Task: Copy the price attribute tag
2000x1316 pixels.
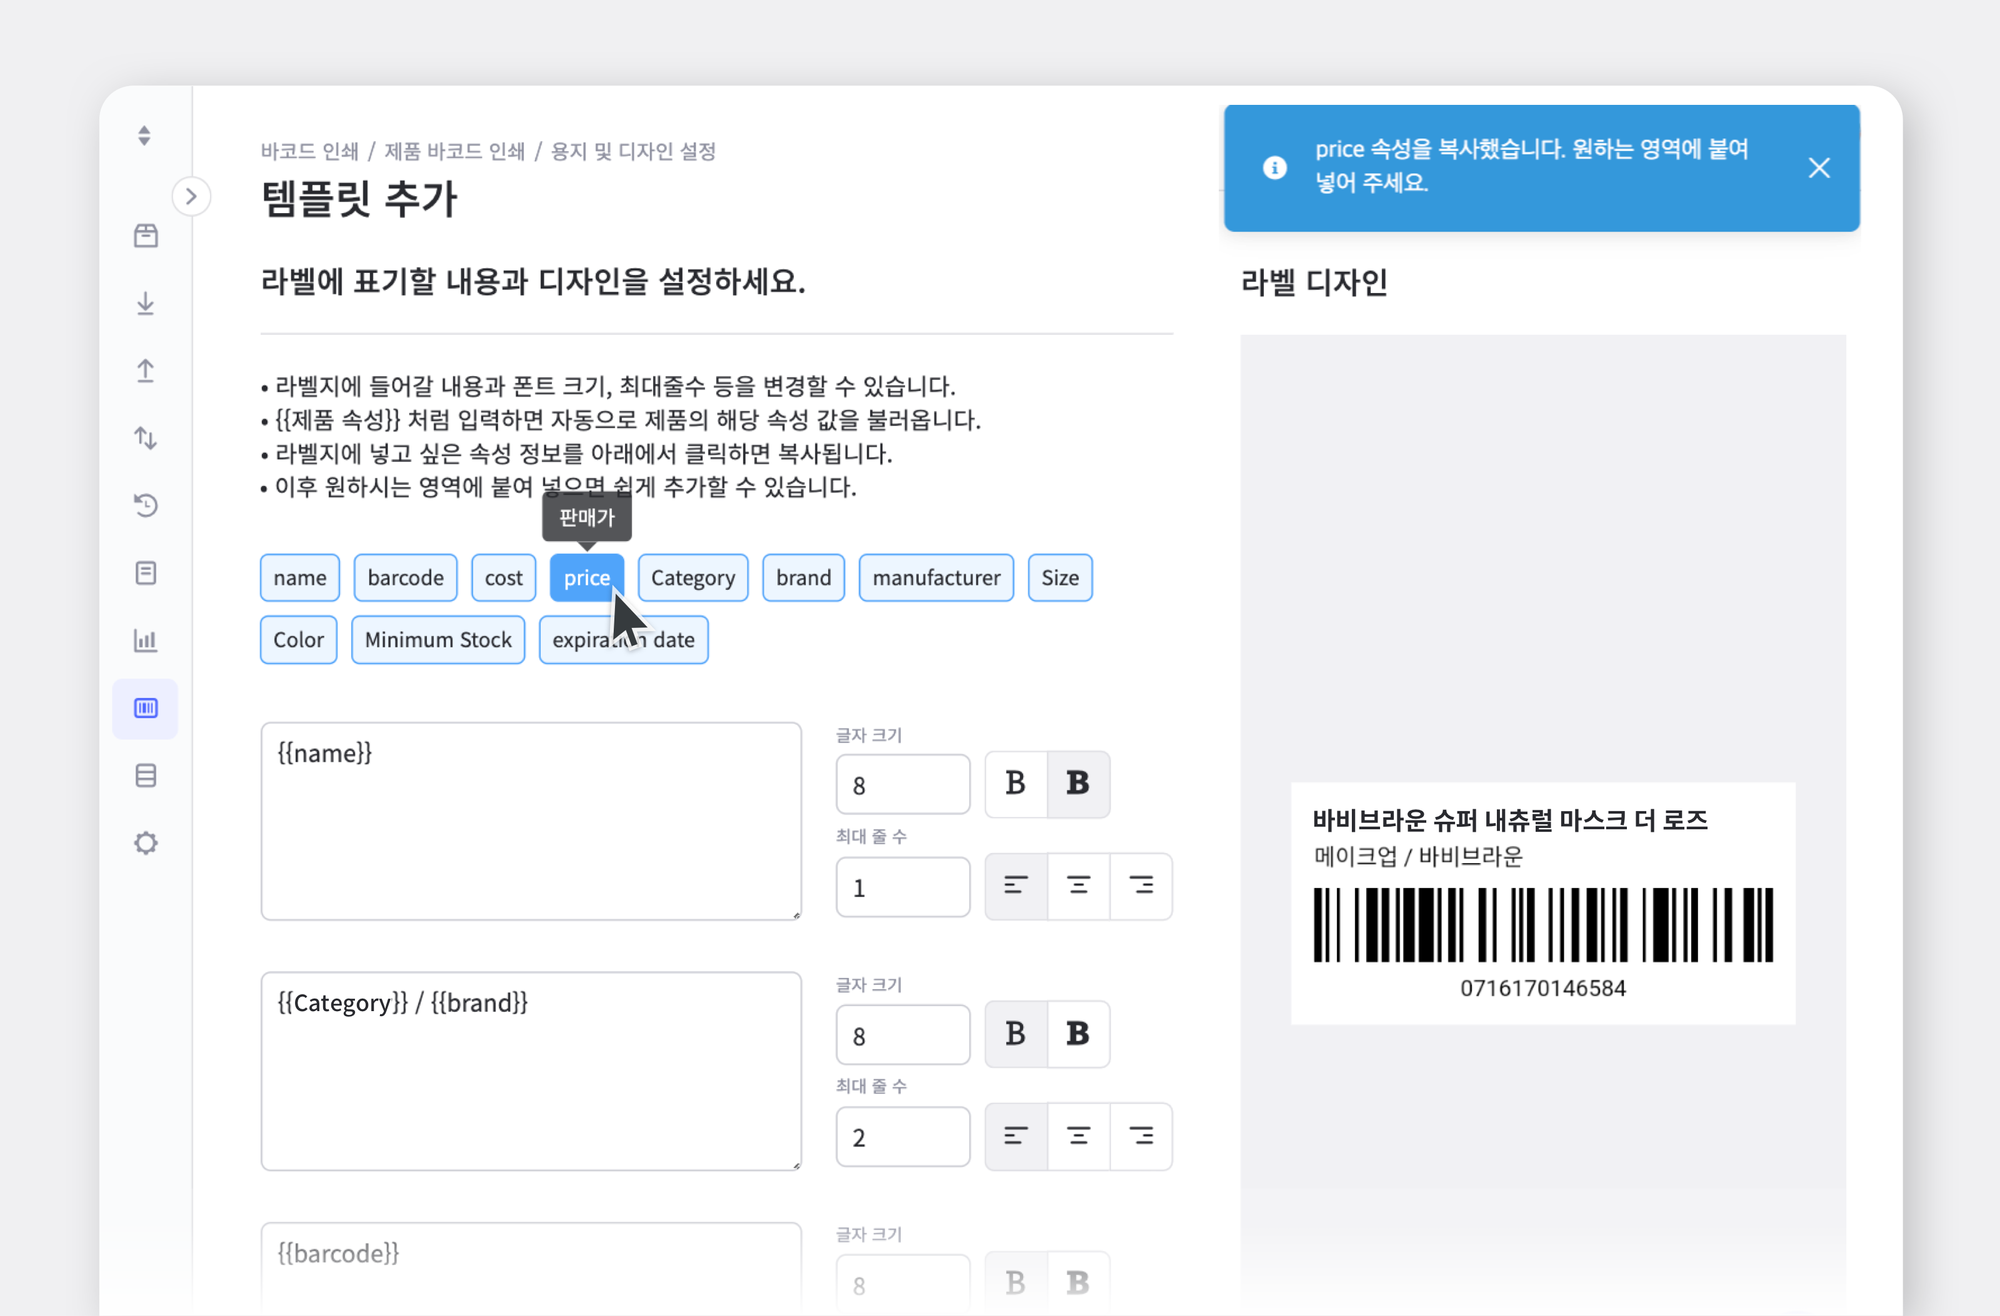Action: (587, 577)
